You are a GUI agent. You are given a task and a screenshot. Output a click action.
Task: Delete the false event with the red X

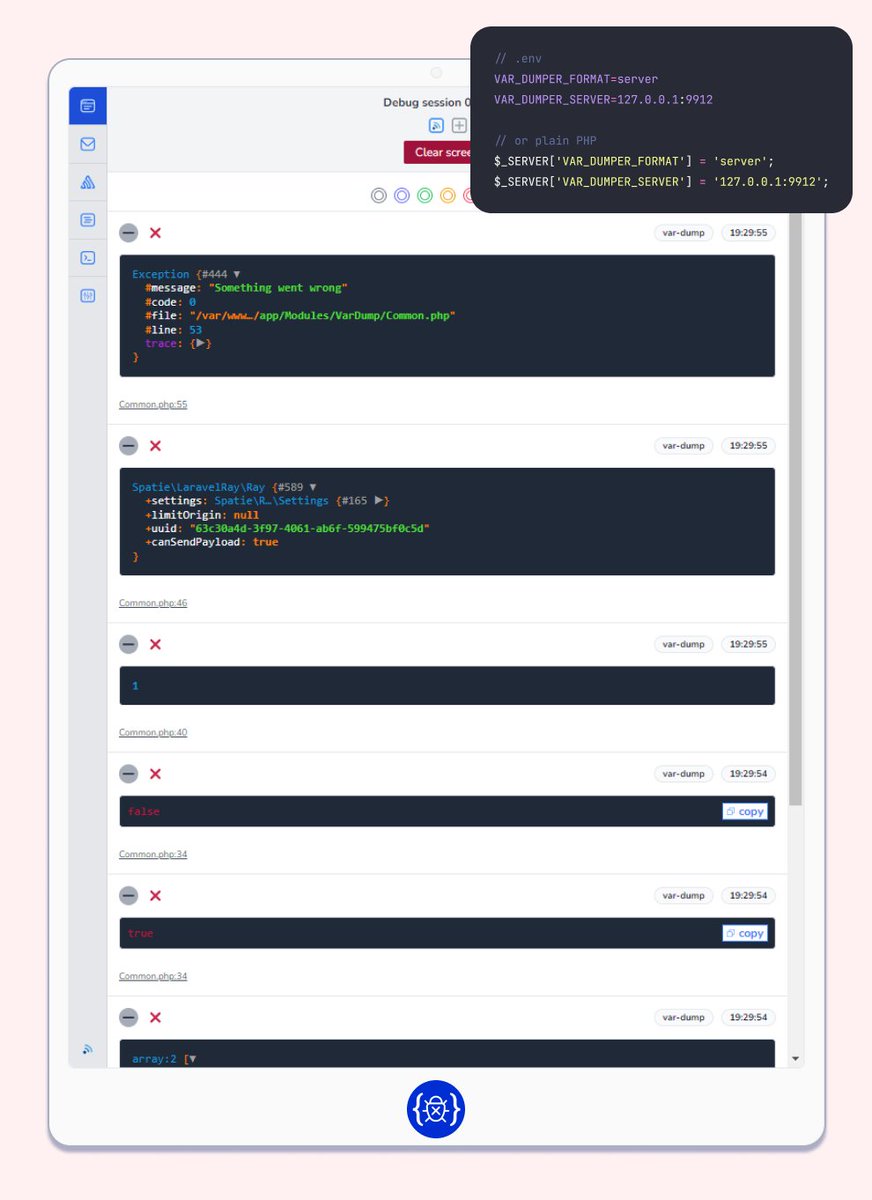(155, 774)
